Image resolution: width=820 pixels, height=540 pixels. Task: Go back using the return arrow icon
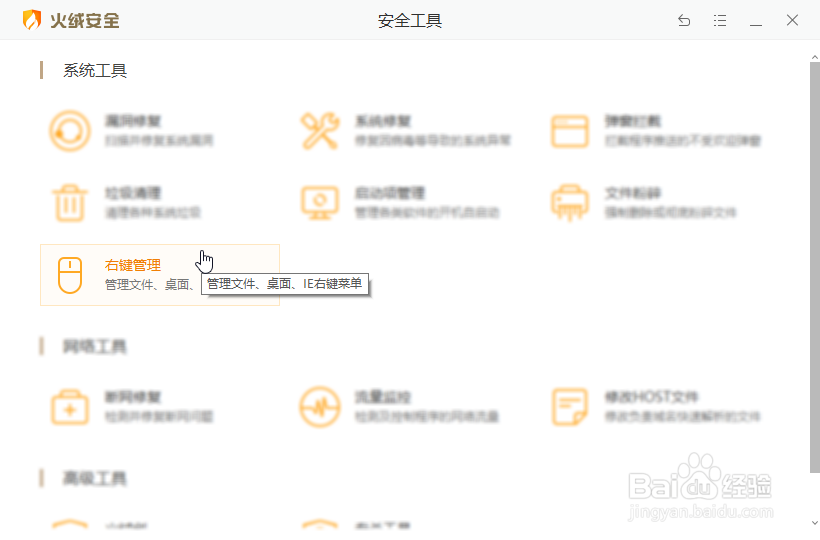coord(684,20)
